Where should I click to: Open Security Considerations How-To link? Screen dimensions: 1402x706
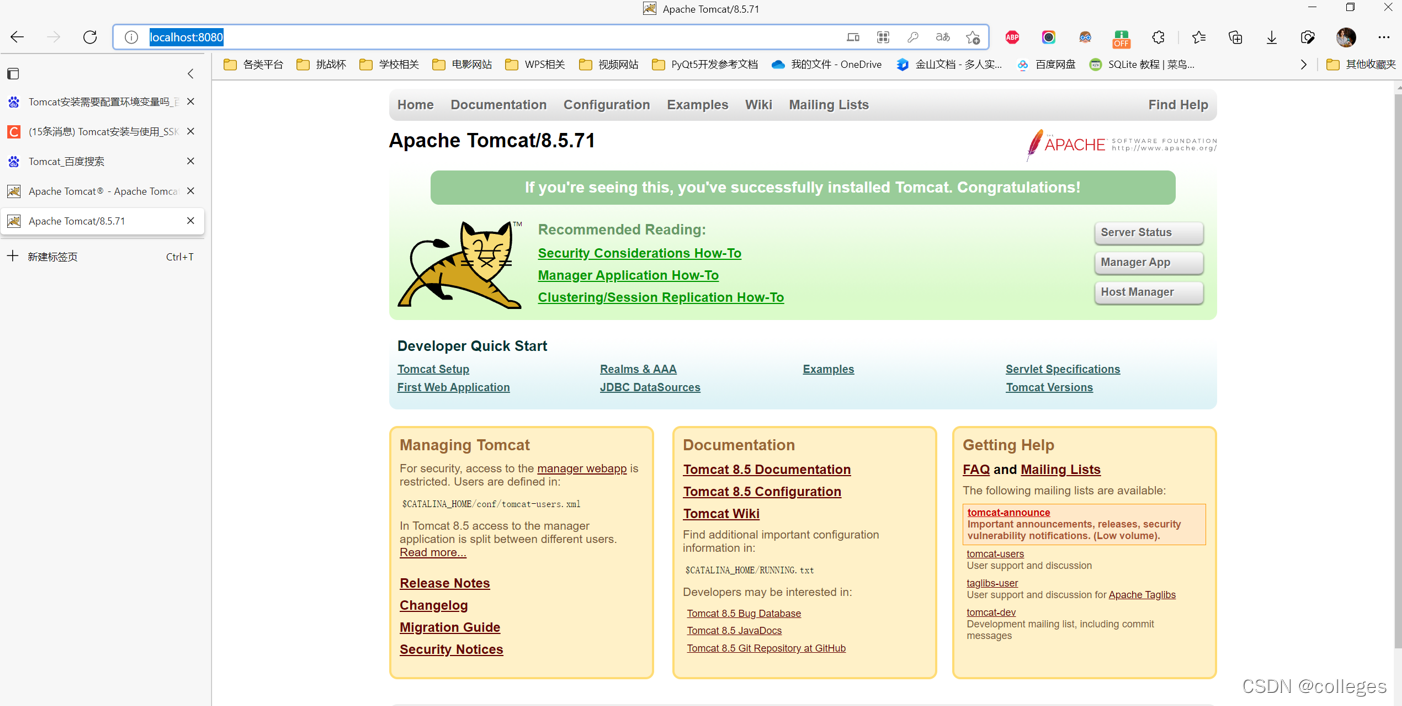(x=639, y=253)
